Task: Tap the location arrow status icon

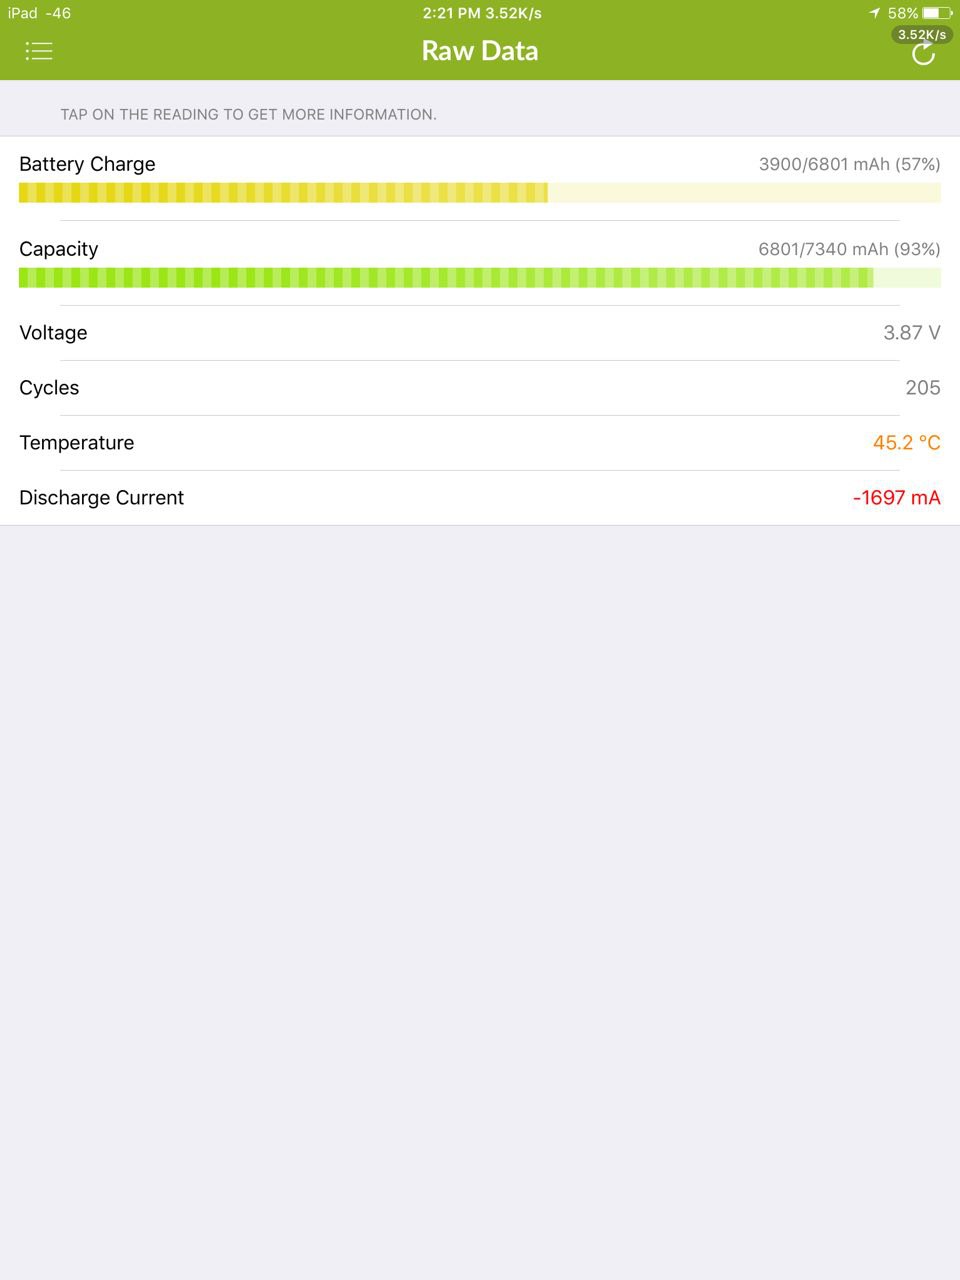Action: click(x=875, y=13)
